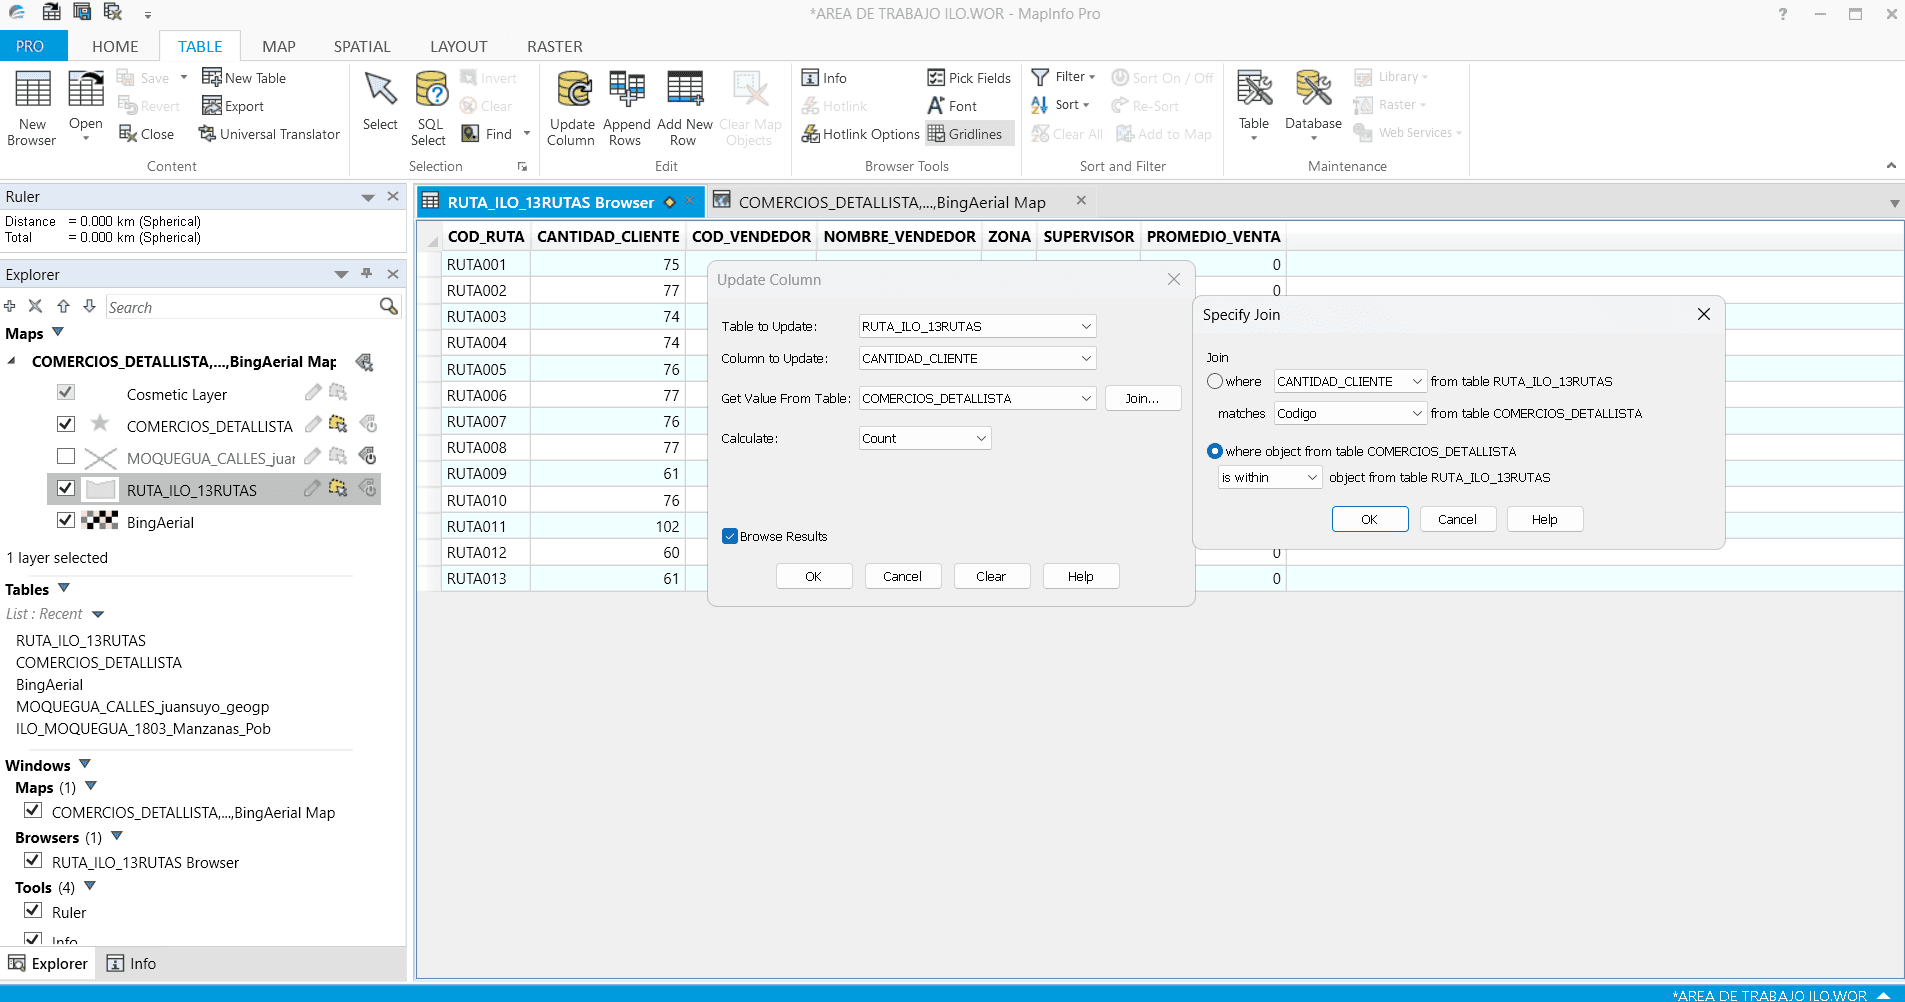Launch Universal Translator tool
The width and height of the screenshot is (1905, 1002).
pyautogui.click(x=269, y=133)
